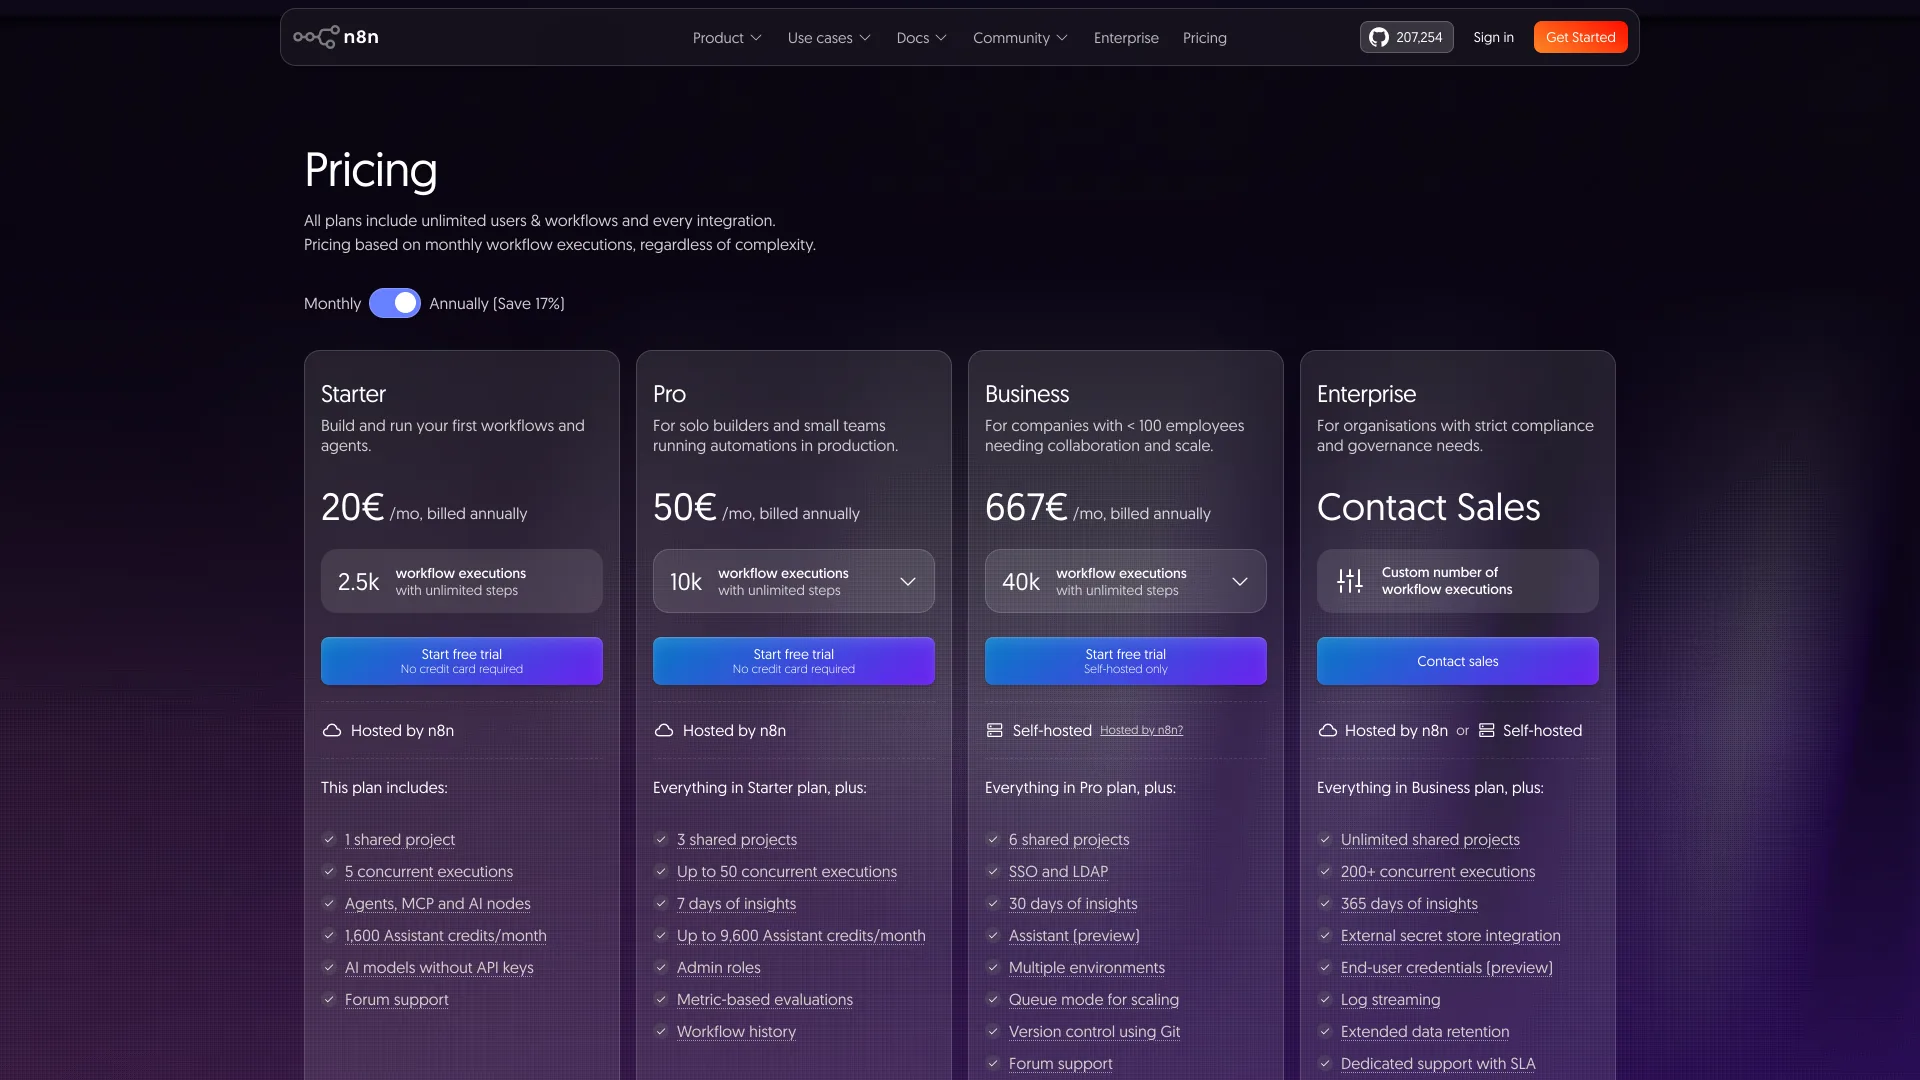Start self-hosted free trial for Business plan
This screenshot has height=1080, width=1920.
(1126, 661)
